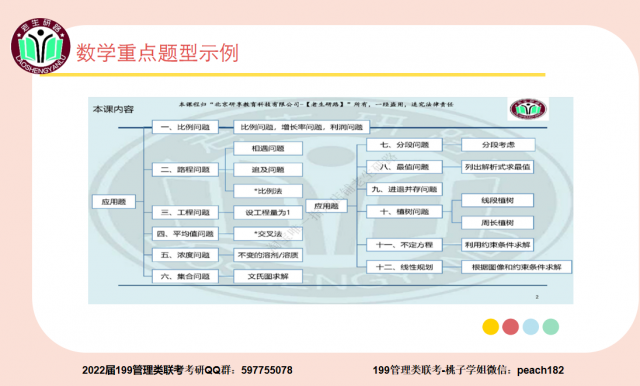Screen dimensions: 640x386
Task: Select the red circle
Action: 510,327
